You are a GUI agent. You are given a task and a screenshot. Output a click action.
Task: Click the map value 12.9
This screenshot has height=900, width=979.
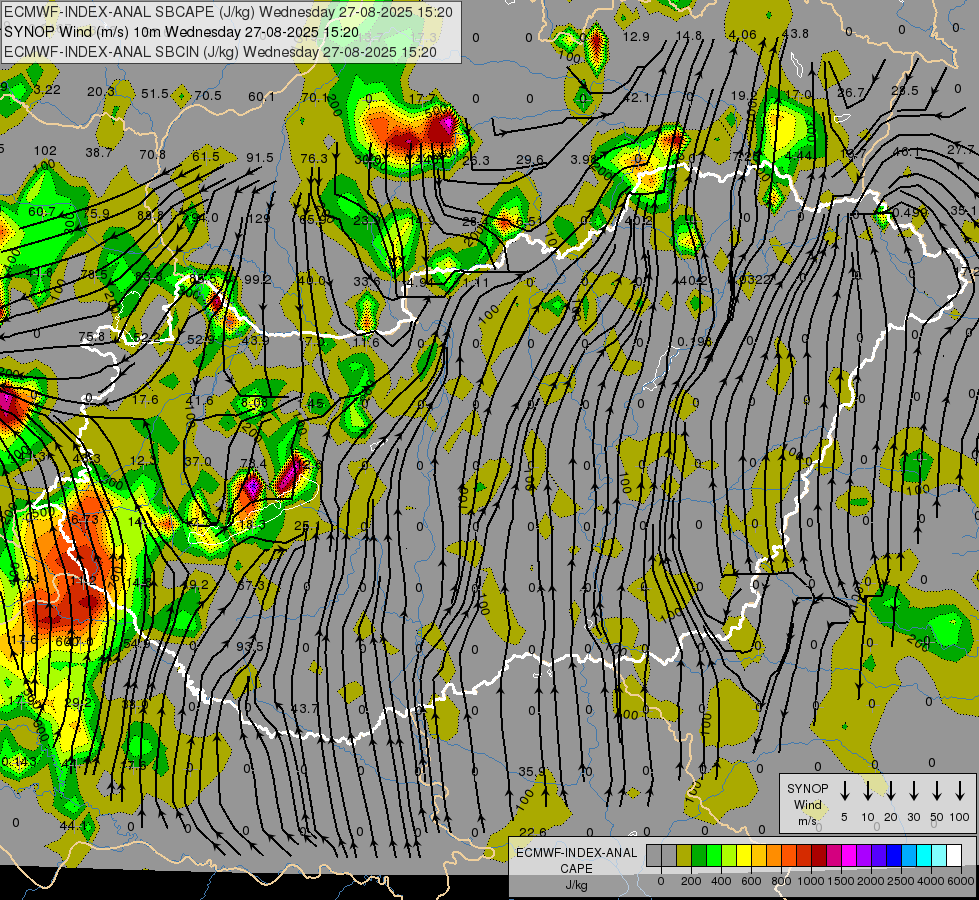[636, 37]
